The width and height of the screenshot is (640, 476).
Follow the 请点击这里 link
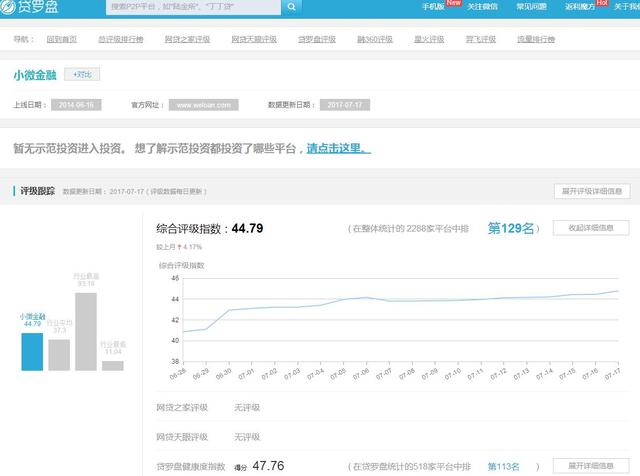pyautogui.click(x=339, y=148)
